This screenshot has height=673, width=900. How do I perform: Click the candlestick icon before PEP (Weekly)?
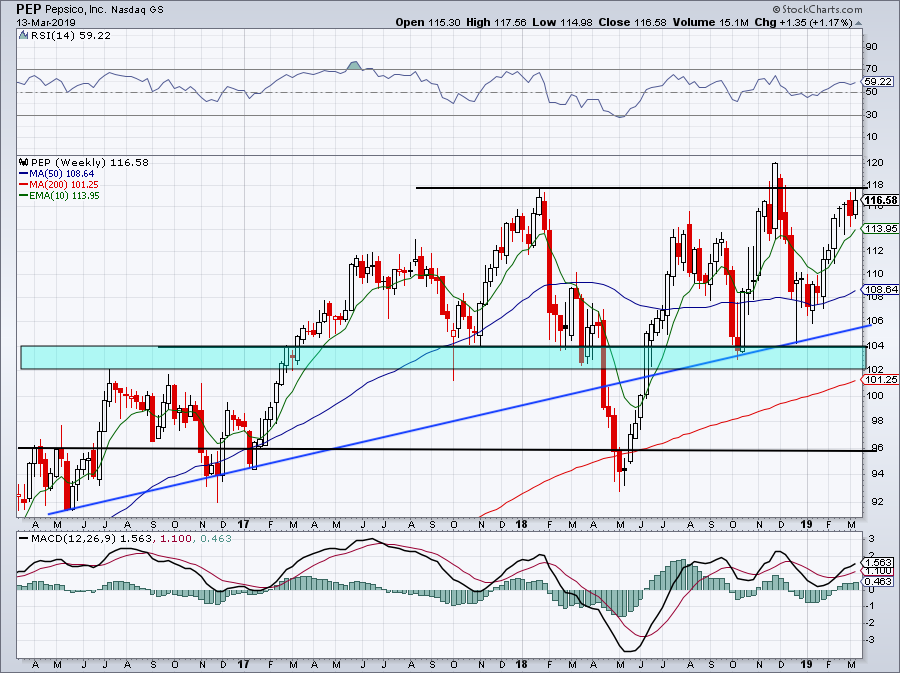click(x=24, y=162)
